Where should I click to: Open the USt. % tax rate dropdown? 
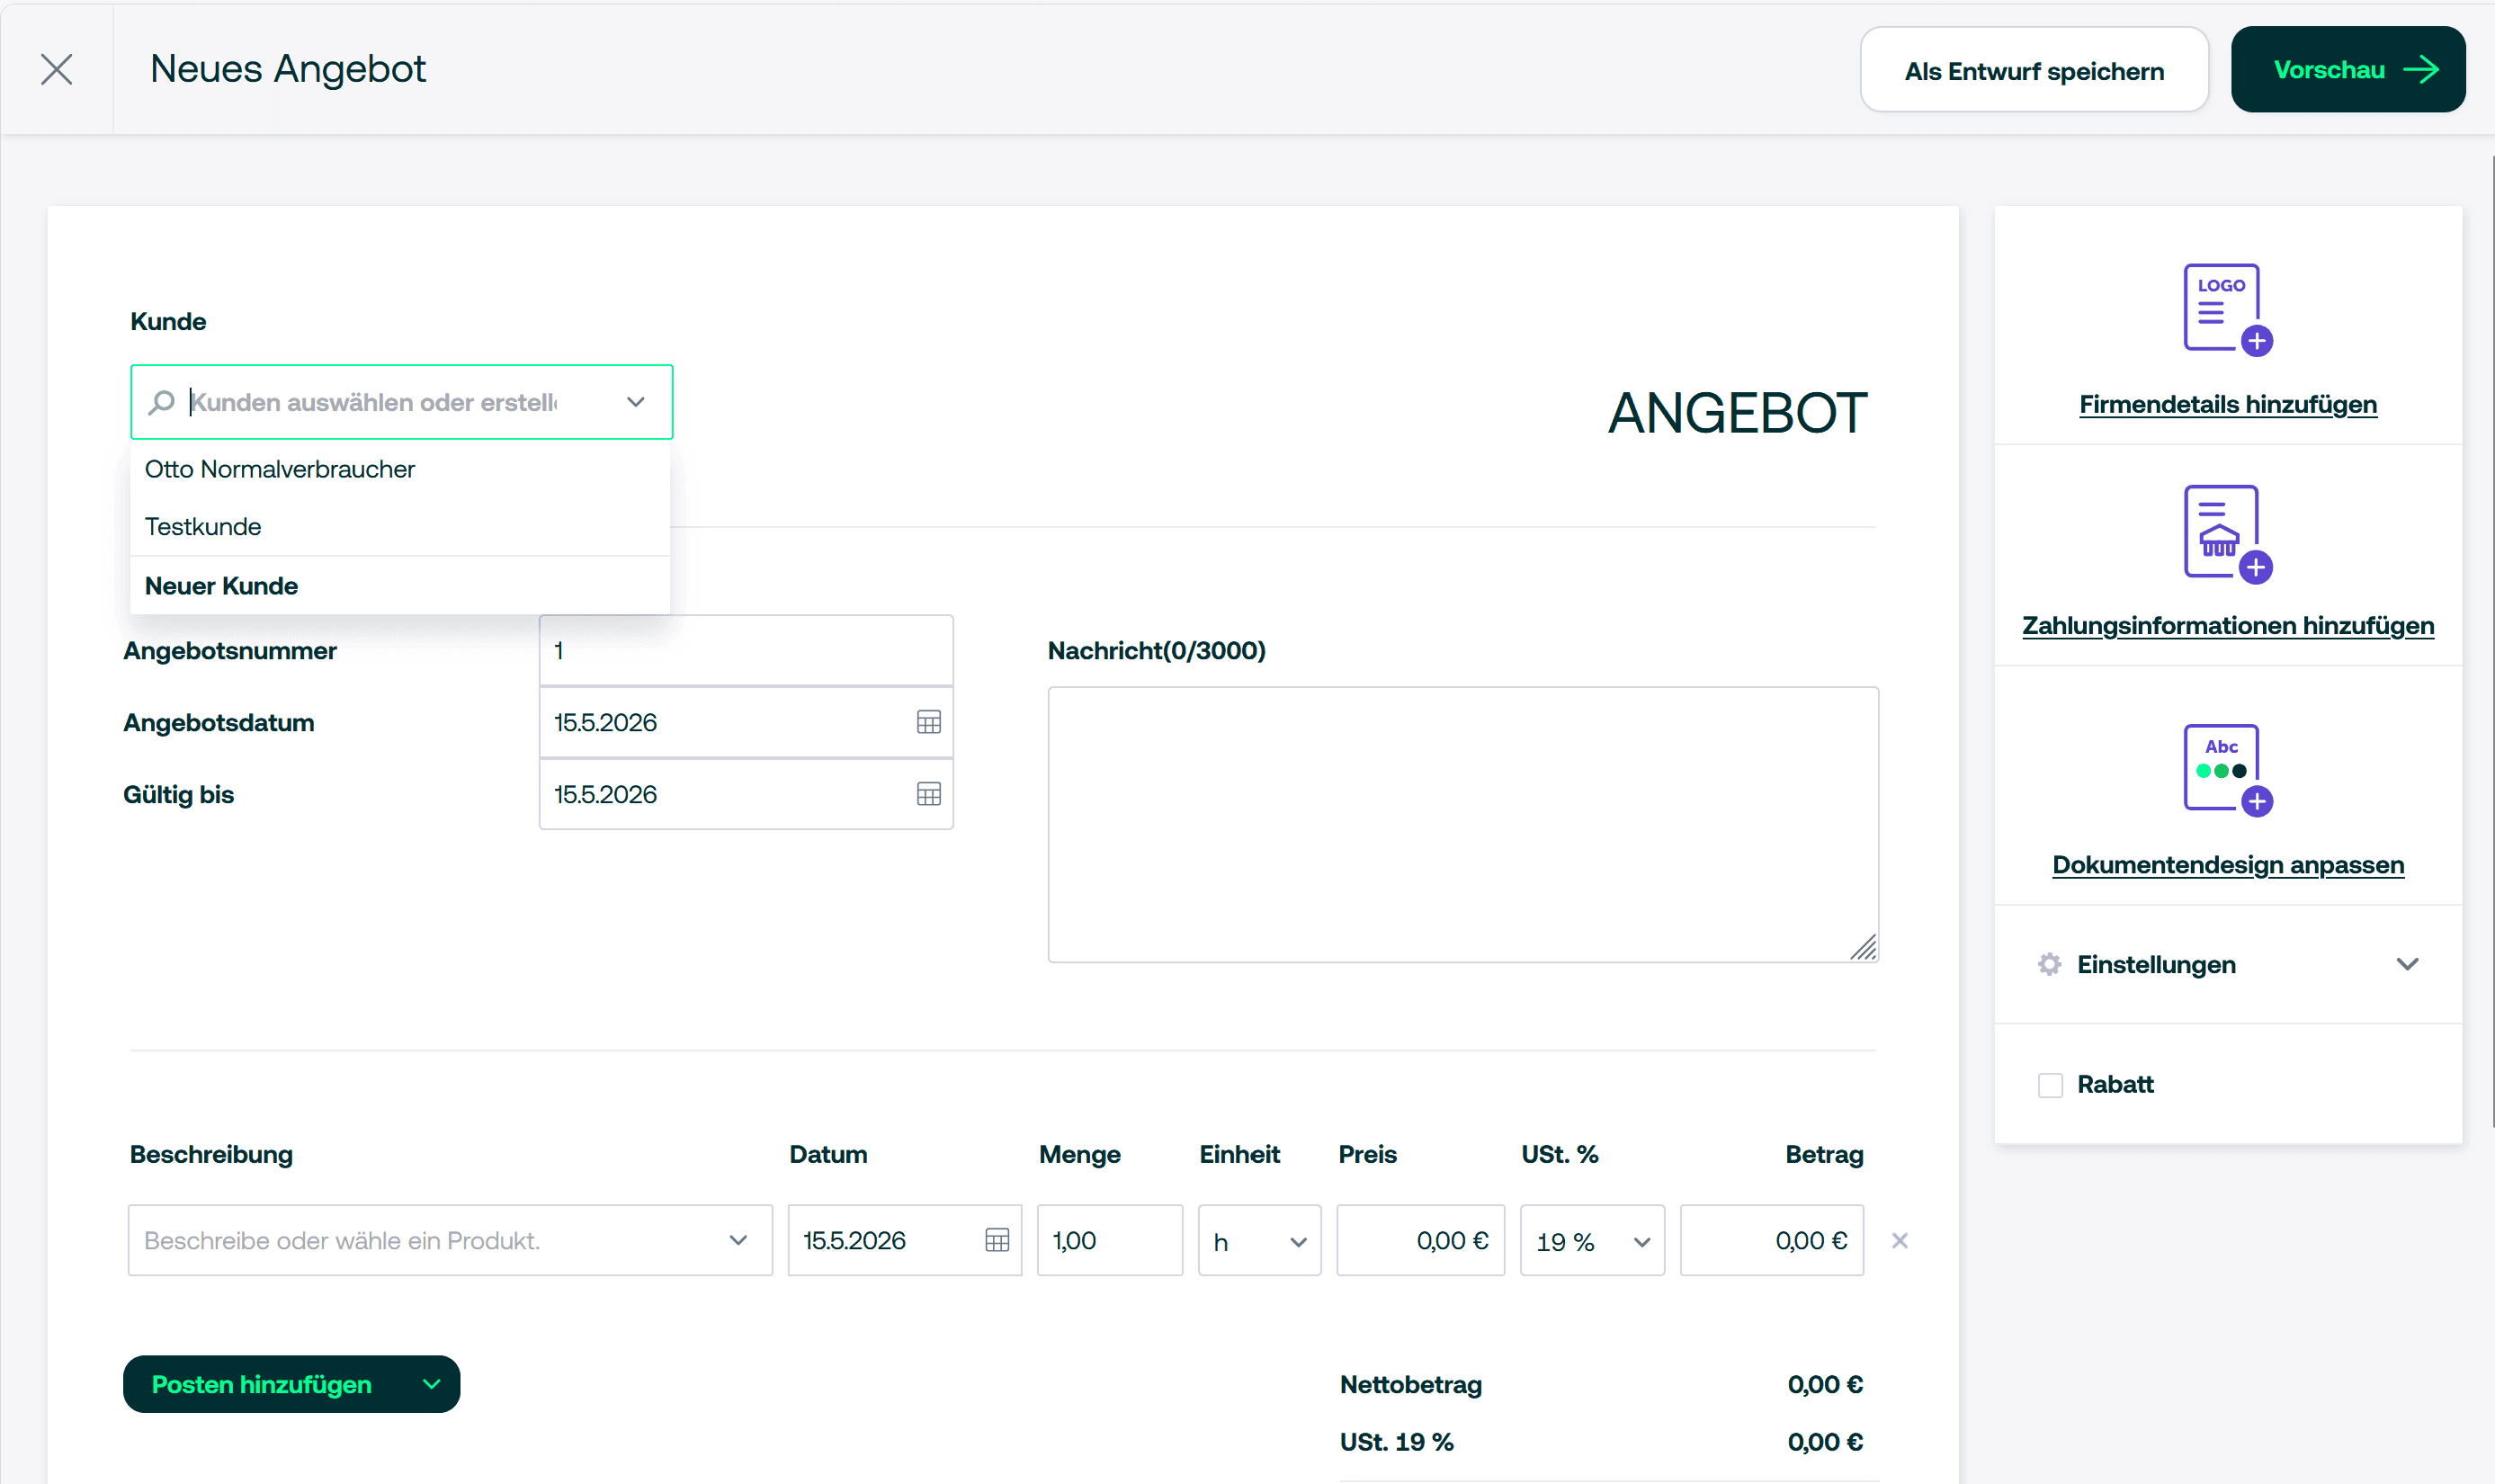(x=1592, y=1240)
